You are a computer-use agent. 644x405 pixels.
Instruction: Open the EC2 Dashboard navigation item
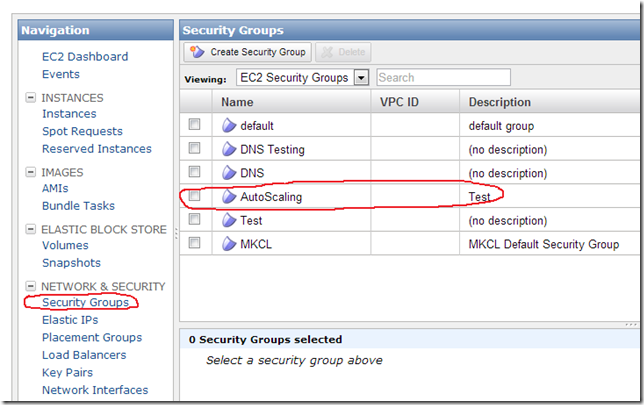85,56
